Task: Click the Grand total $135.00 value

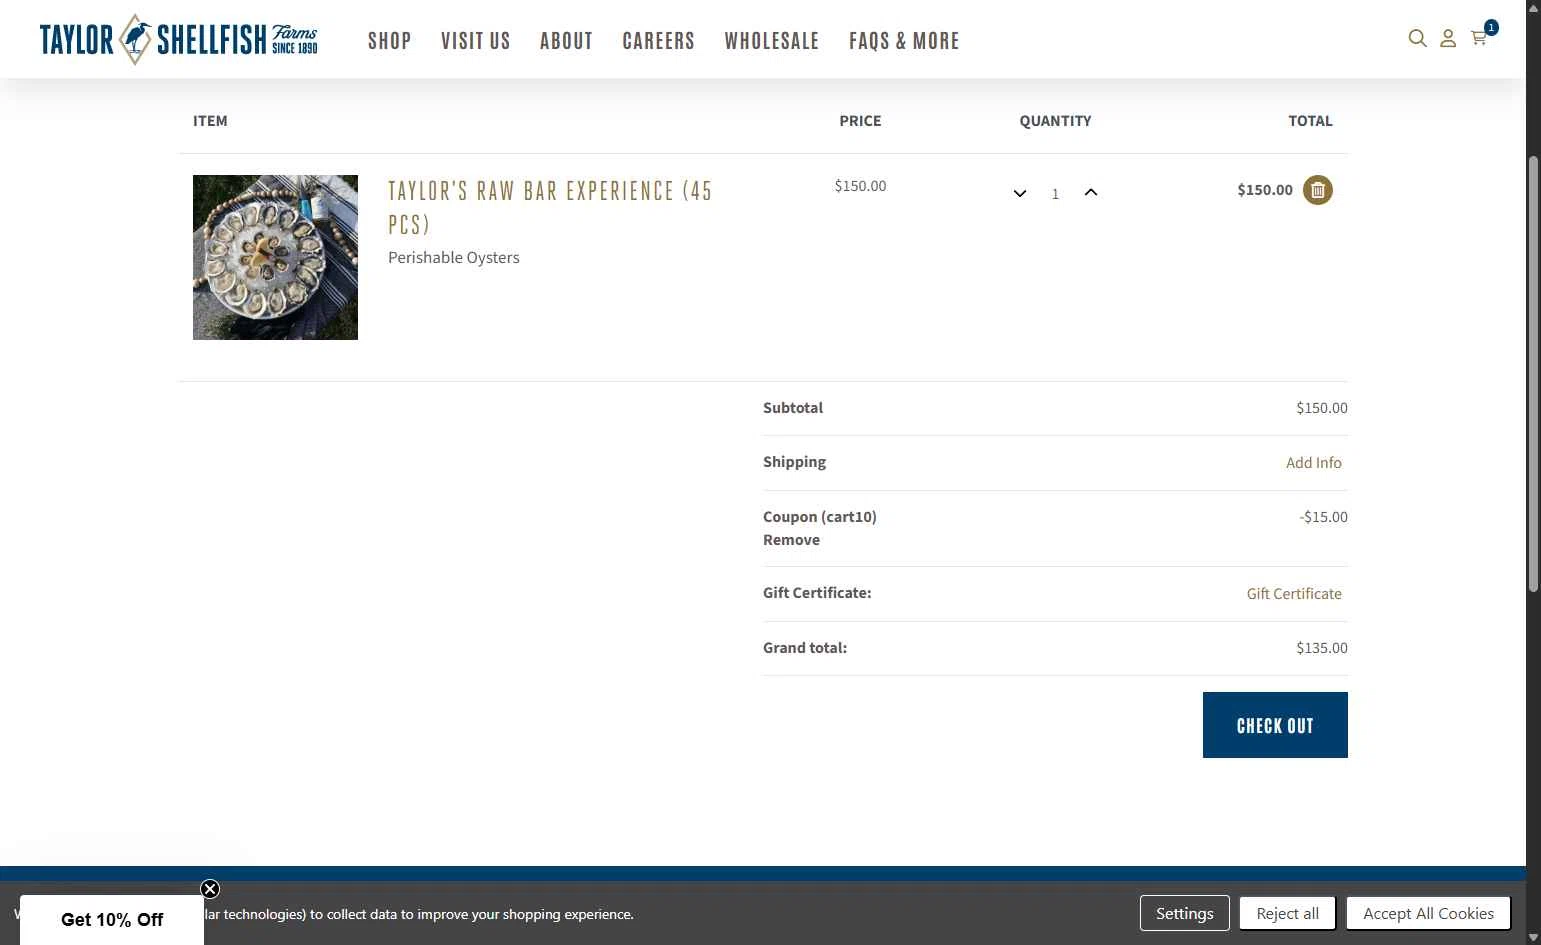Action: pos(1322,648)
